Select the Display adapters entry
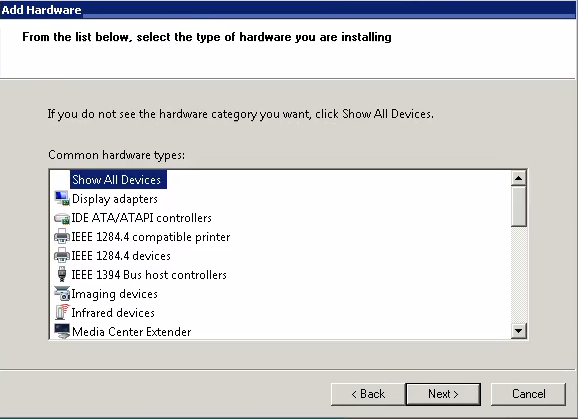578x419 pixels. click(x=115, y=199)
